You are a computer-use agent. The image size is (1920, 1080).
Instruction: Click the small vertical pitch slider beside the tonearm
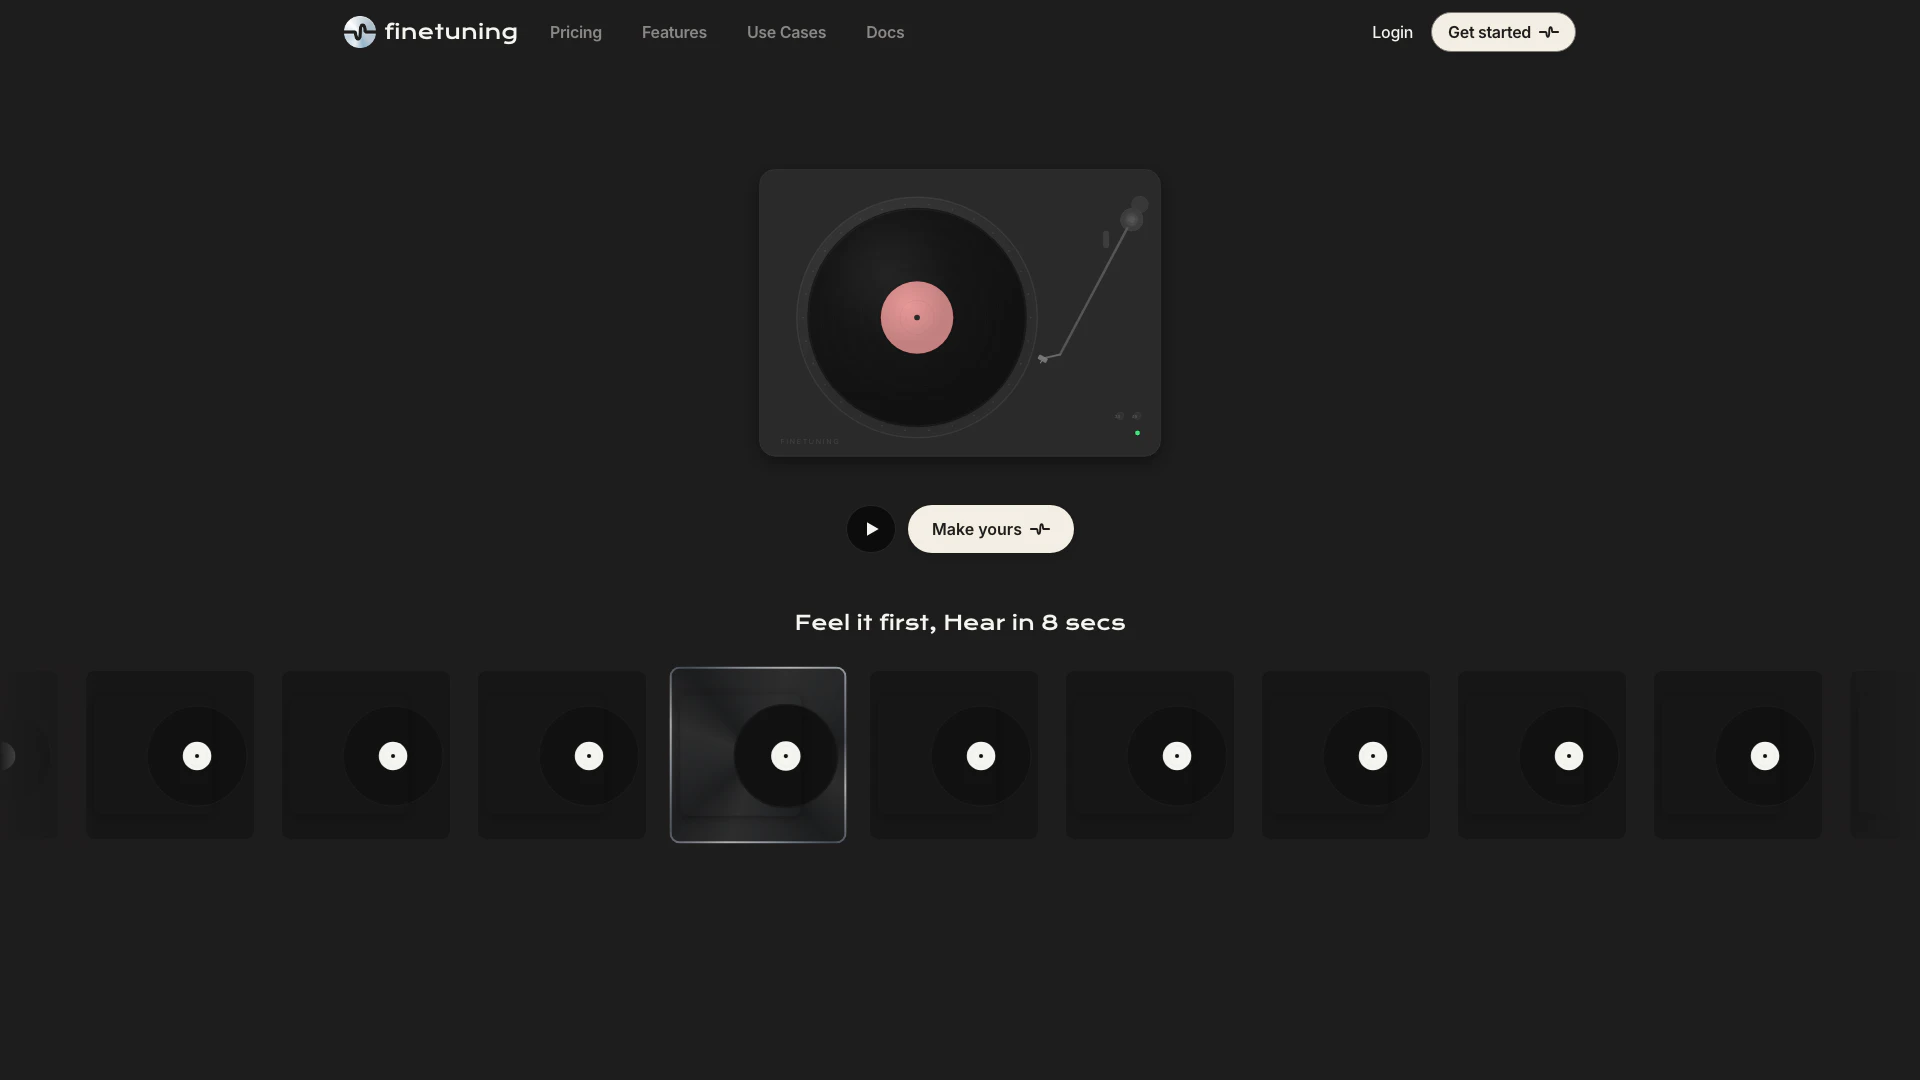pyautogui.click(x=1106, y=240)
